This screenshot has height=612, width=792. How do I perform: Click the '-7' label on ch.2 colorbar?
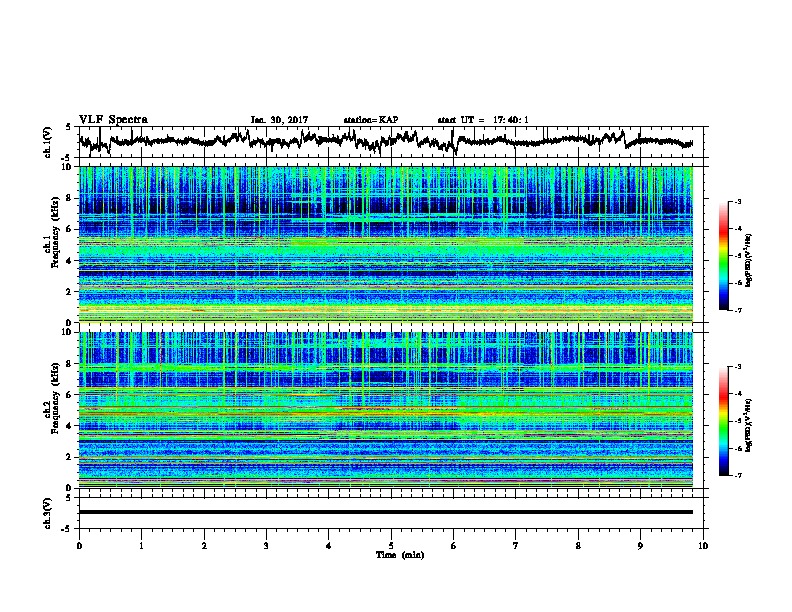738,475
